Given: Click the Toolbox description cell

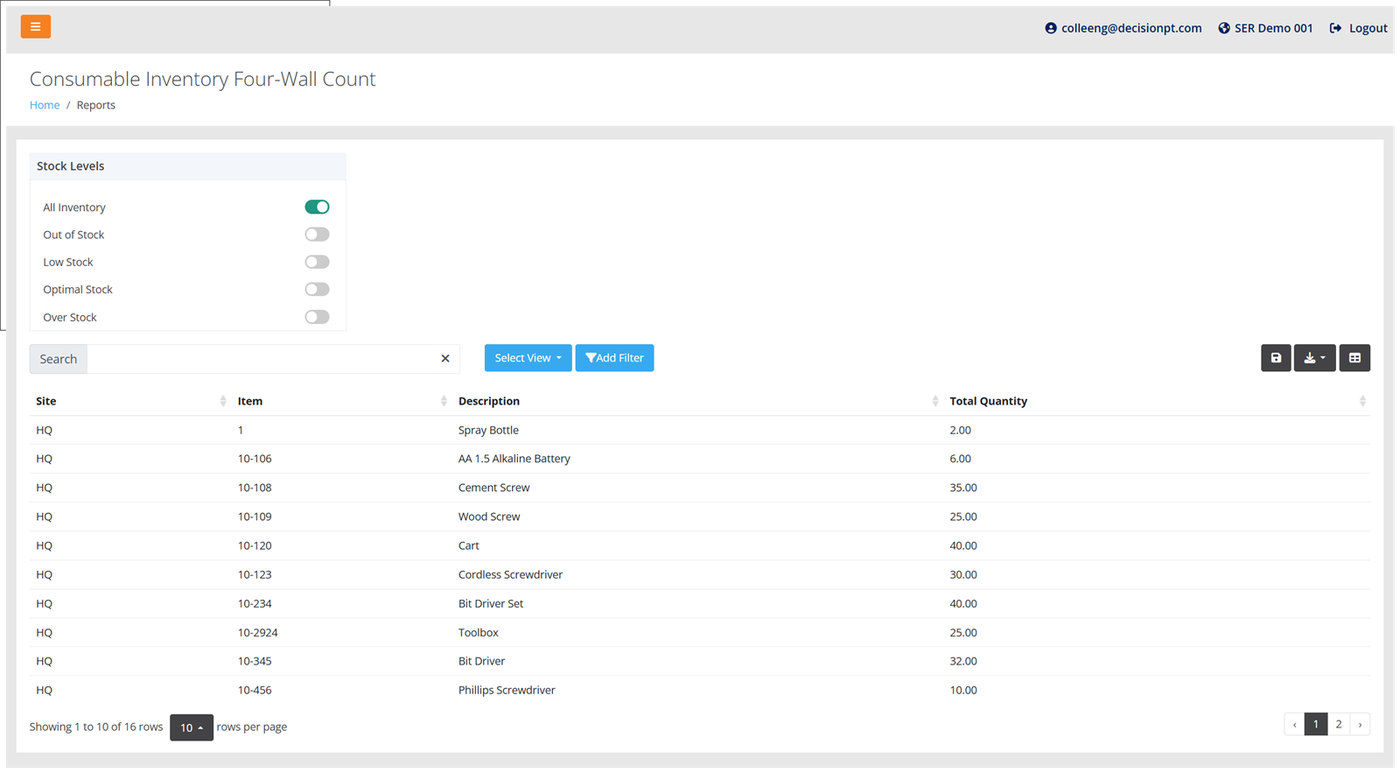Looking at the screenshot, I should point(478,633).
